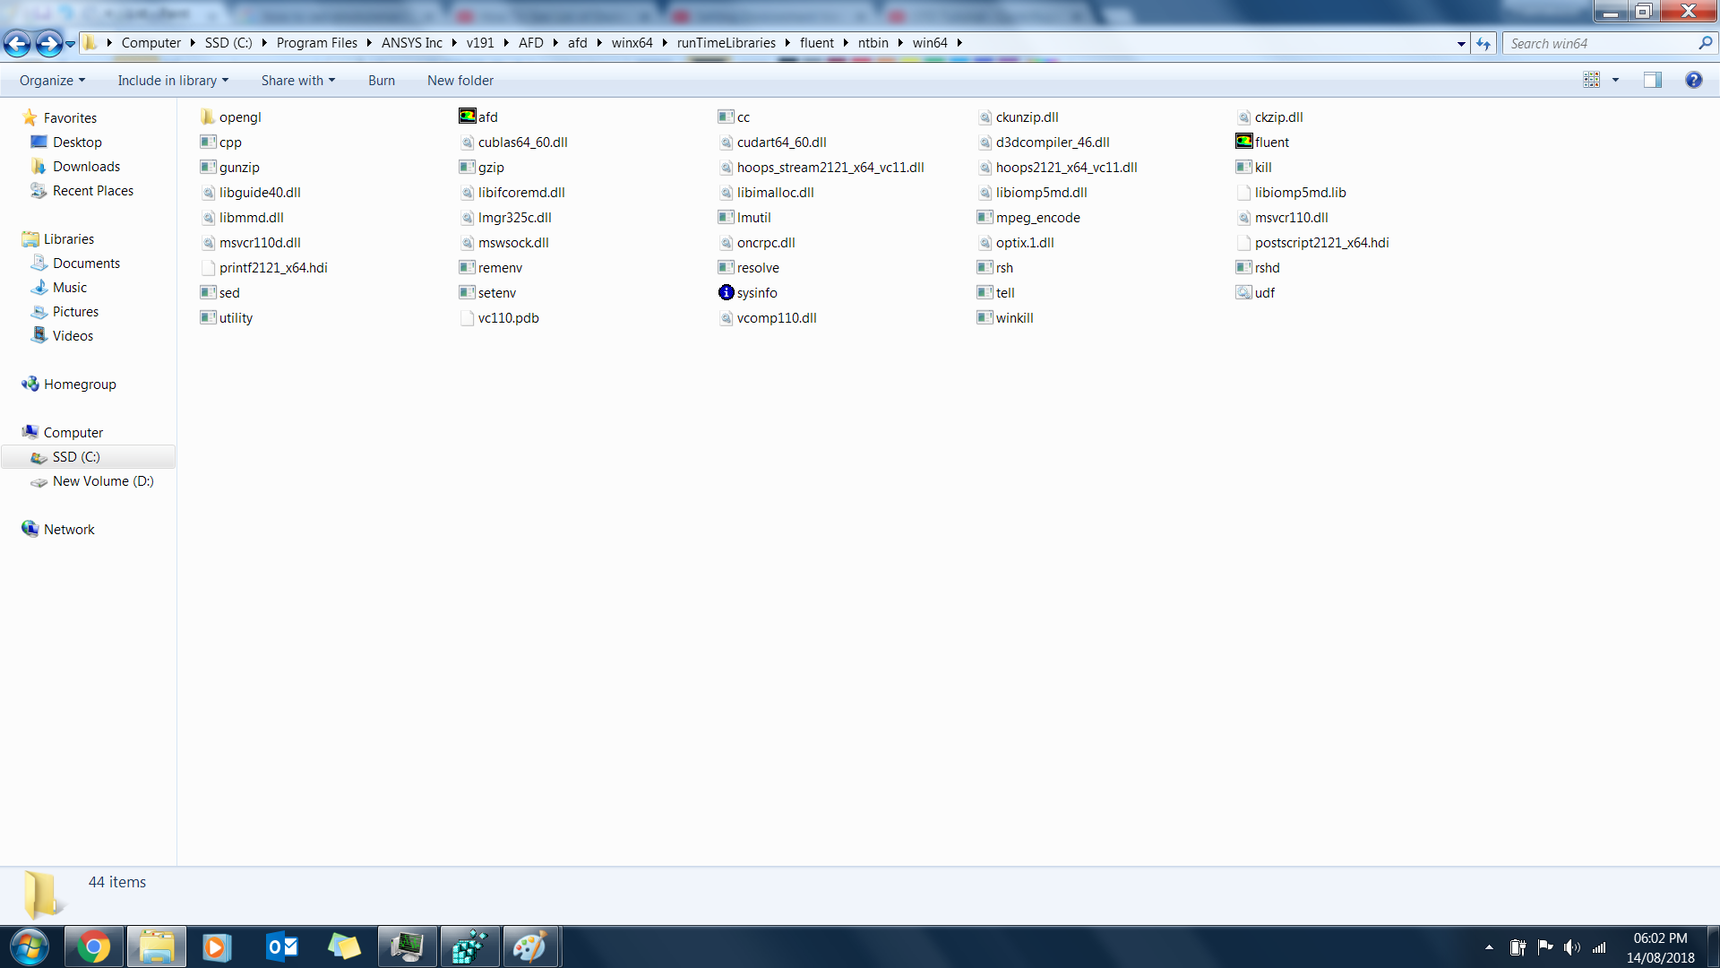This screenshot has height=968, width=1720.
Task: Navigate to Computer in the breadcrumb
Action: pos(151,43)
